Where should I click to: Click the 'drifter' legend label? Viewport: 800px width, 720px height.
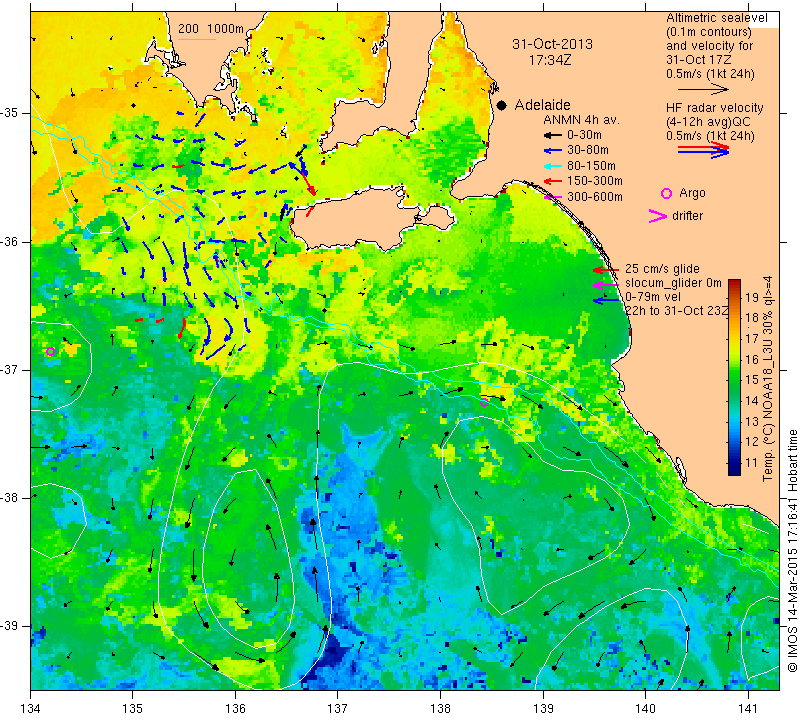coord(687,216)
